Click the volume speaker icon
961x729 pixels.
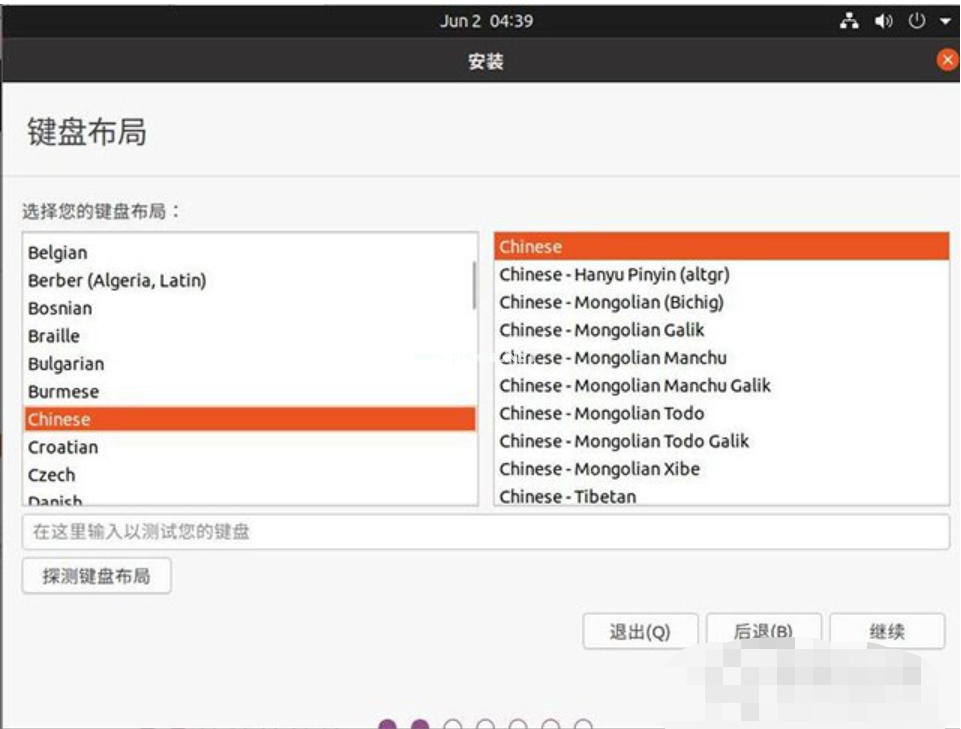(x=883, y=21)
